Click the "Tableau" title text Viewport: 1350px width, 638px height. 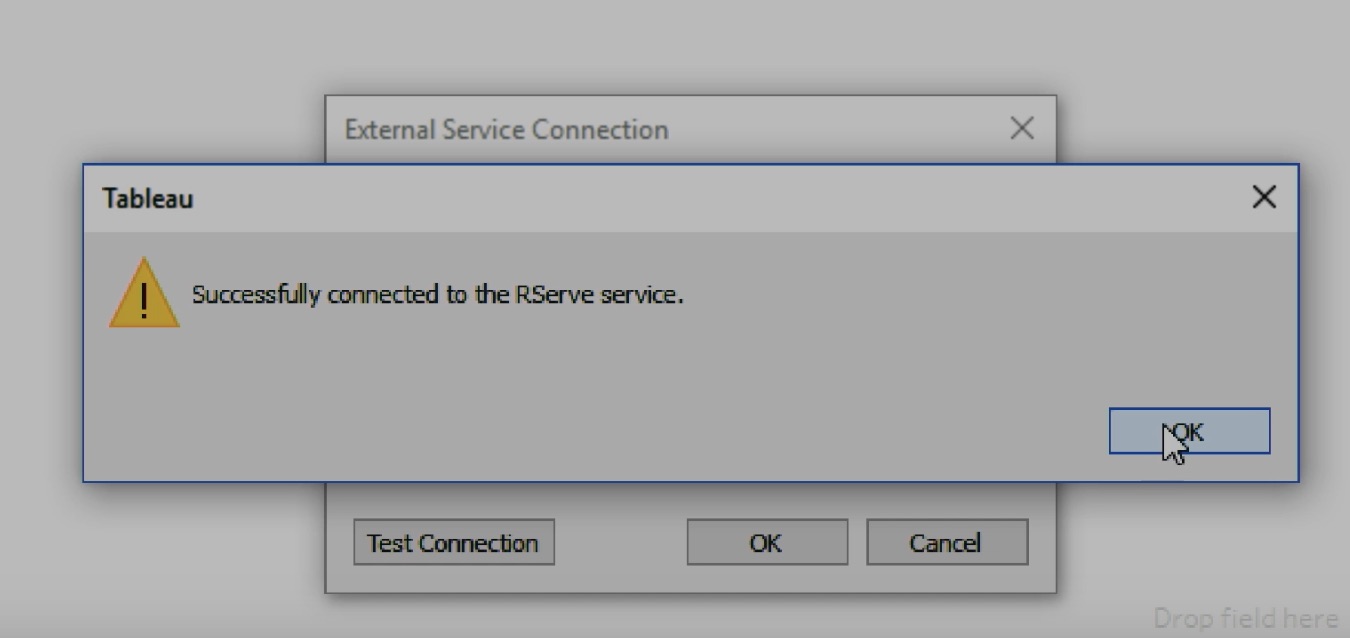tap(147, 198)
